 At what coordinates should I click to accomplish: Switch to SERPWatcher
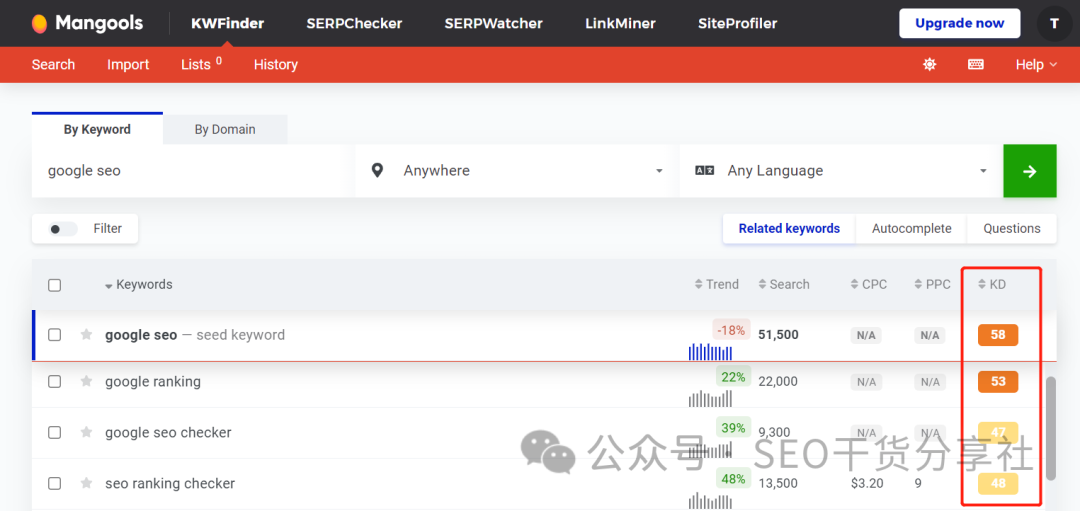[493, 23]
